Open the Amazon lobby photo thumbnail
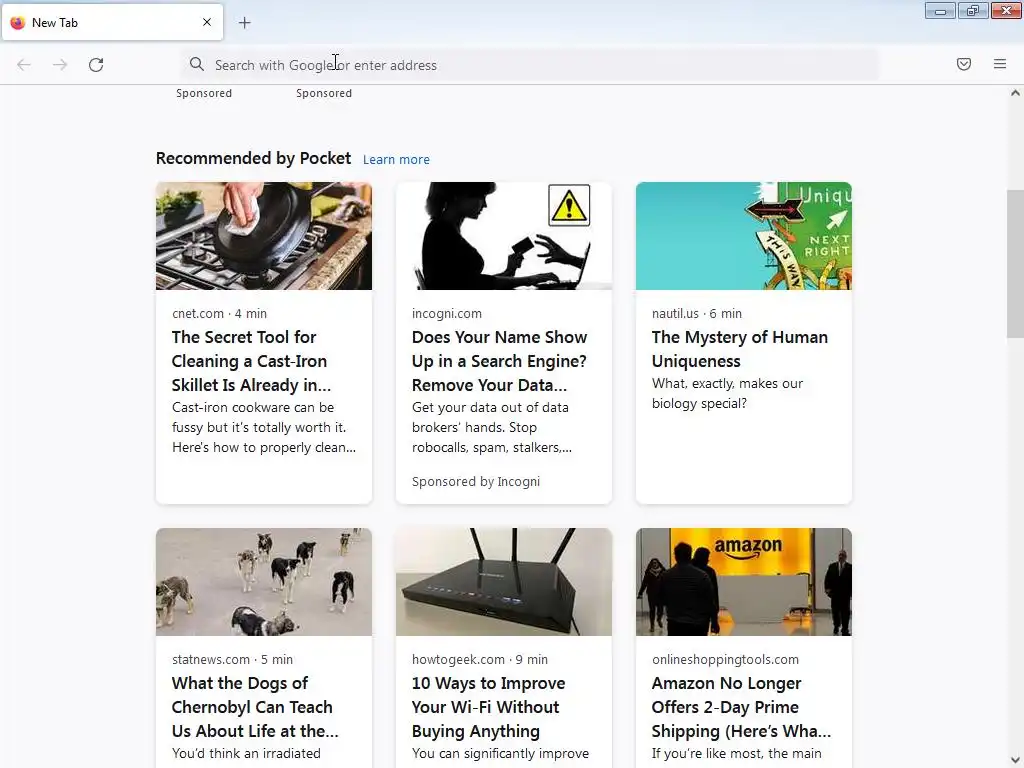The image size is (1024, 768). pos(744,582)
